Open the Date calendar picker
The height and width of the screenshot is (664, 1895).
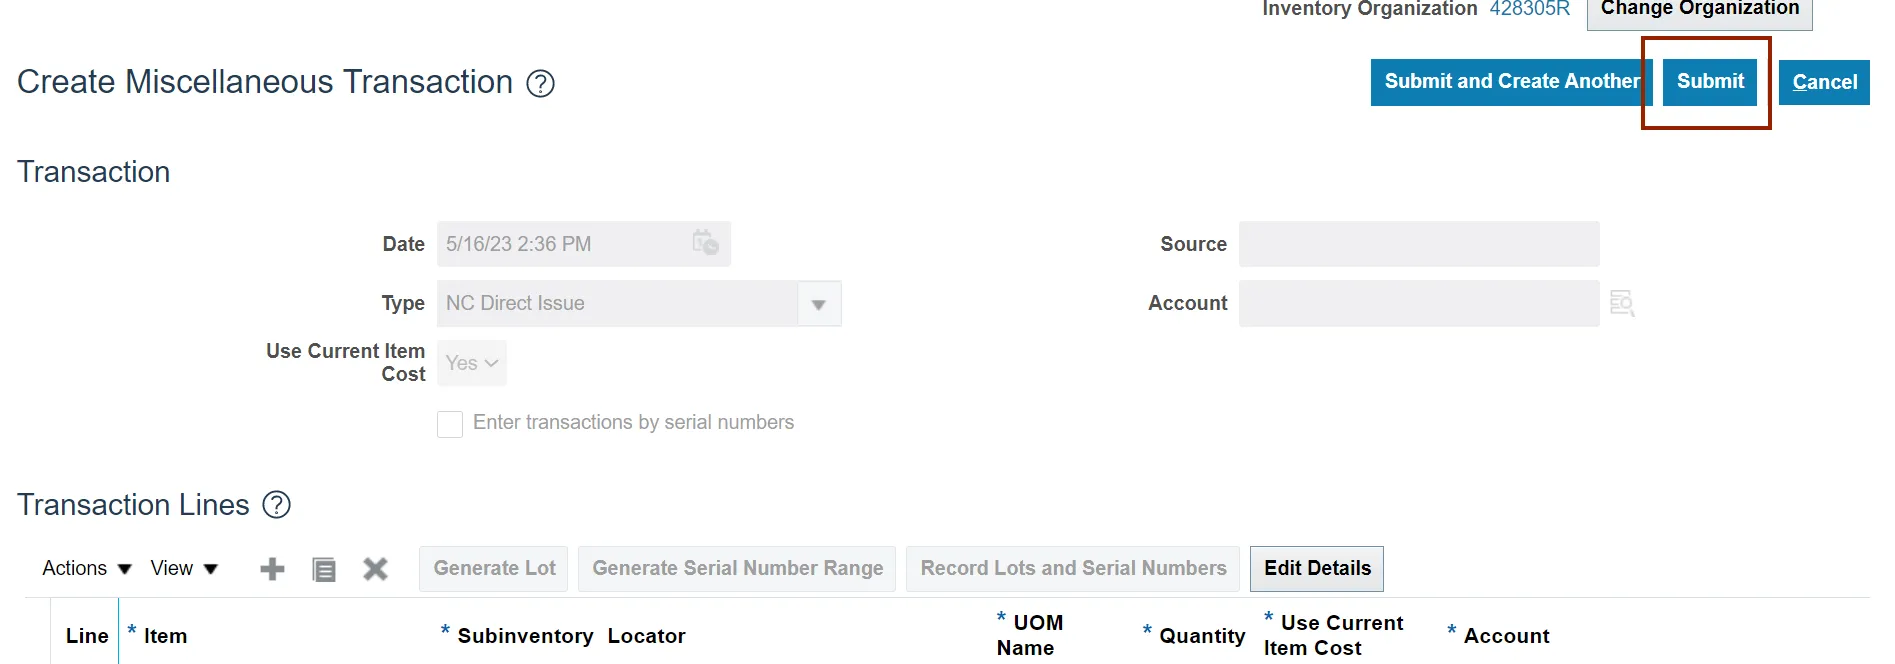tap(705, 243)
